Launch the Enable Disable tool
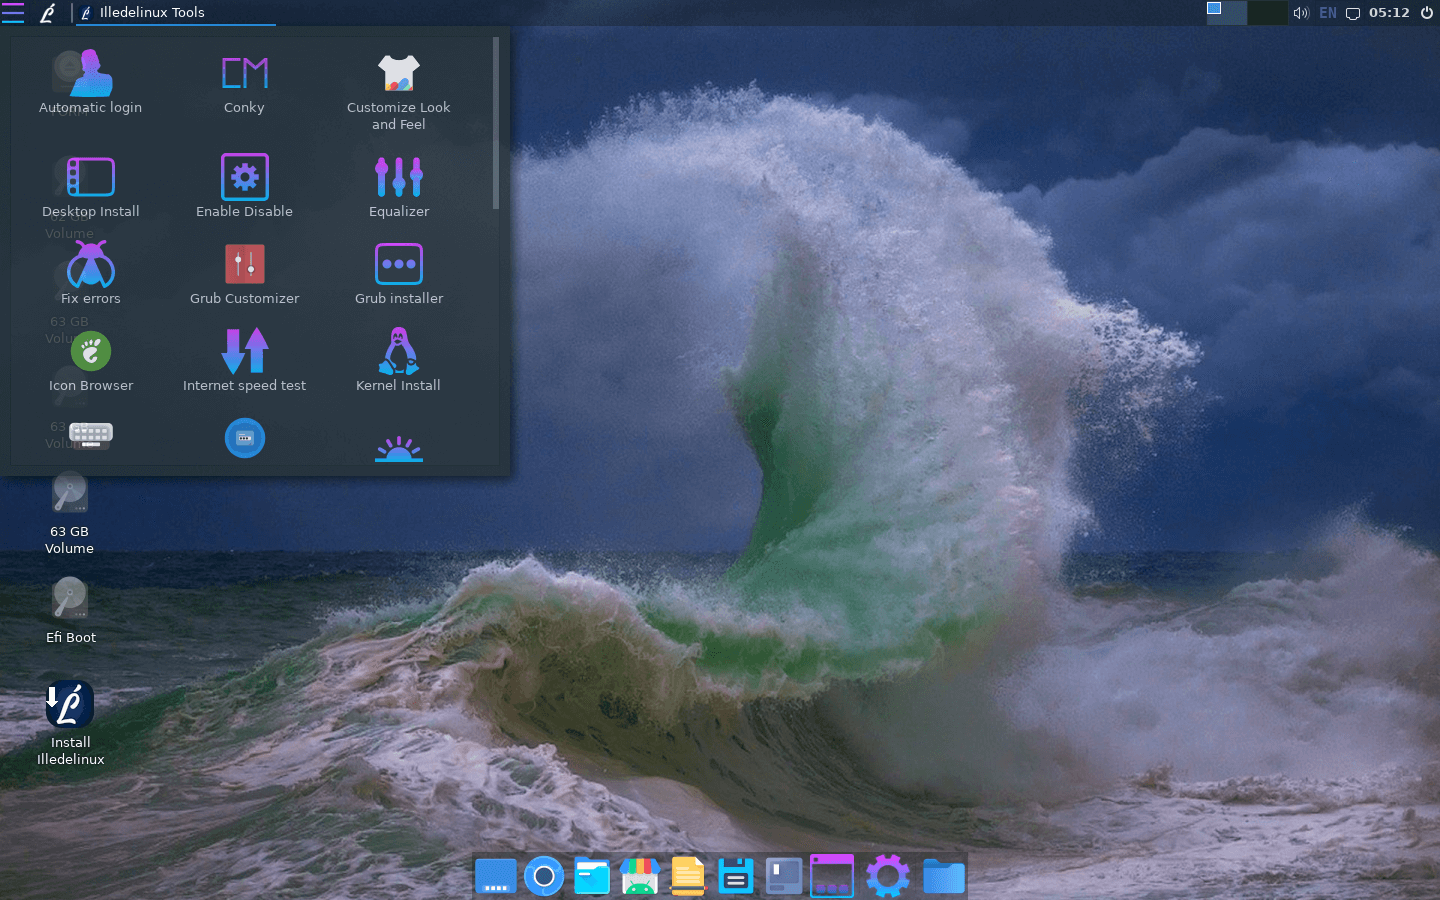Image resolution: width=1440 pixels, height=900 pixels. click(244, 186)
